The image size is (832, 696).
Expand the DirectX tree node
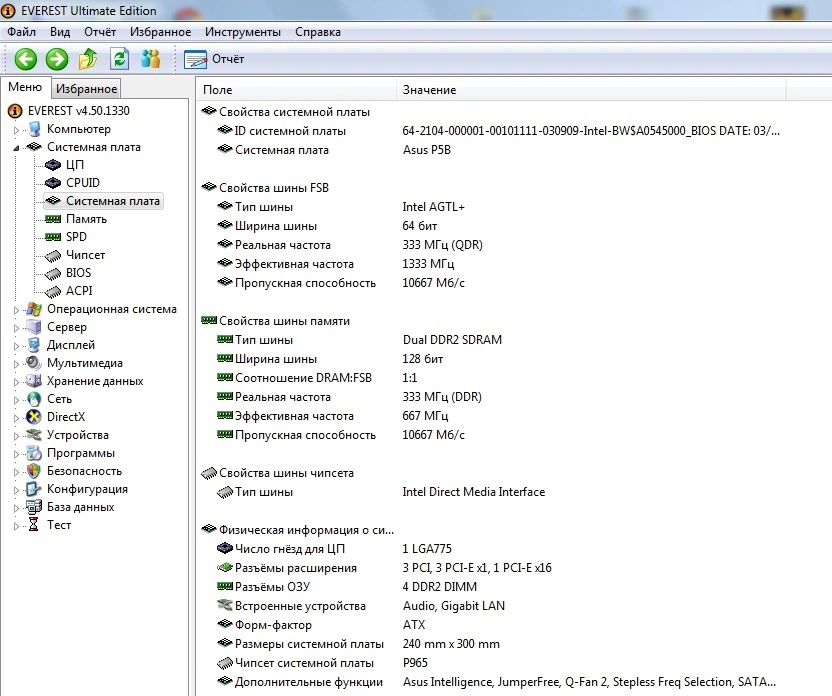pos(16,417)
